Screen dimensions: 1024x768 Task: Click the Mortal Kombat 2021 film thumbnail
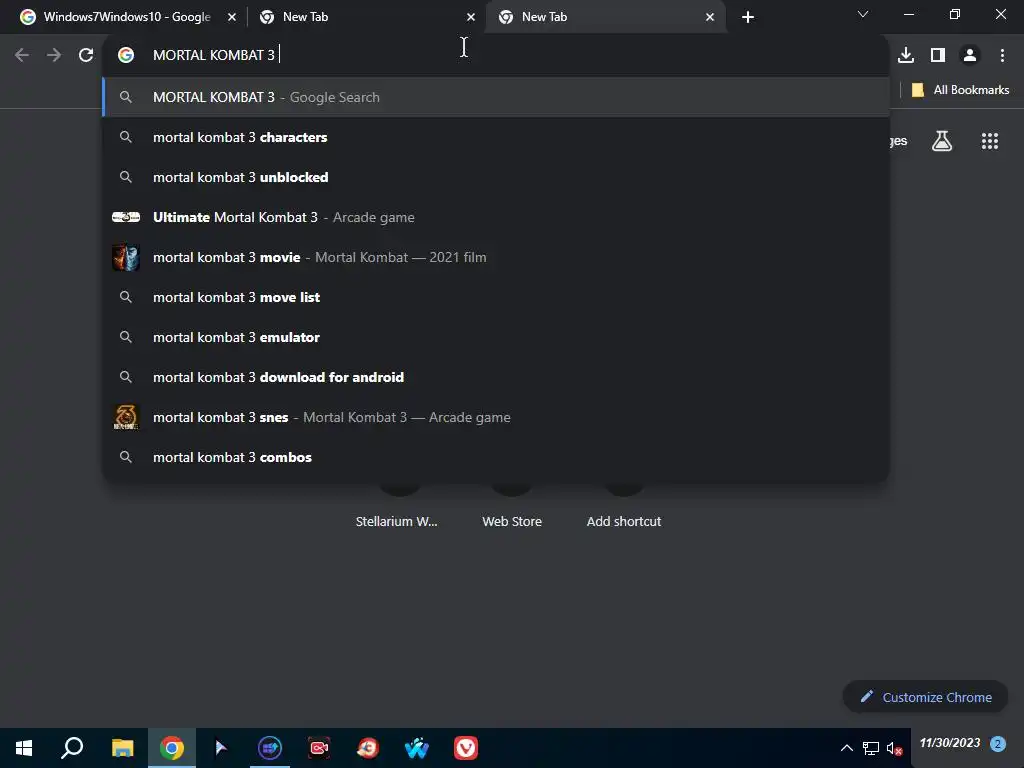(126, 257)
